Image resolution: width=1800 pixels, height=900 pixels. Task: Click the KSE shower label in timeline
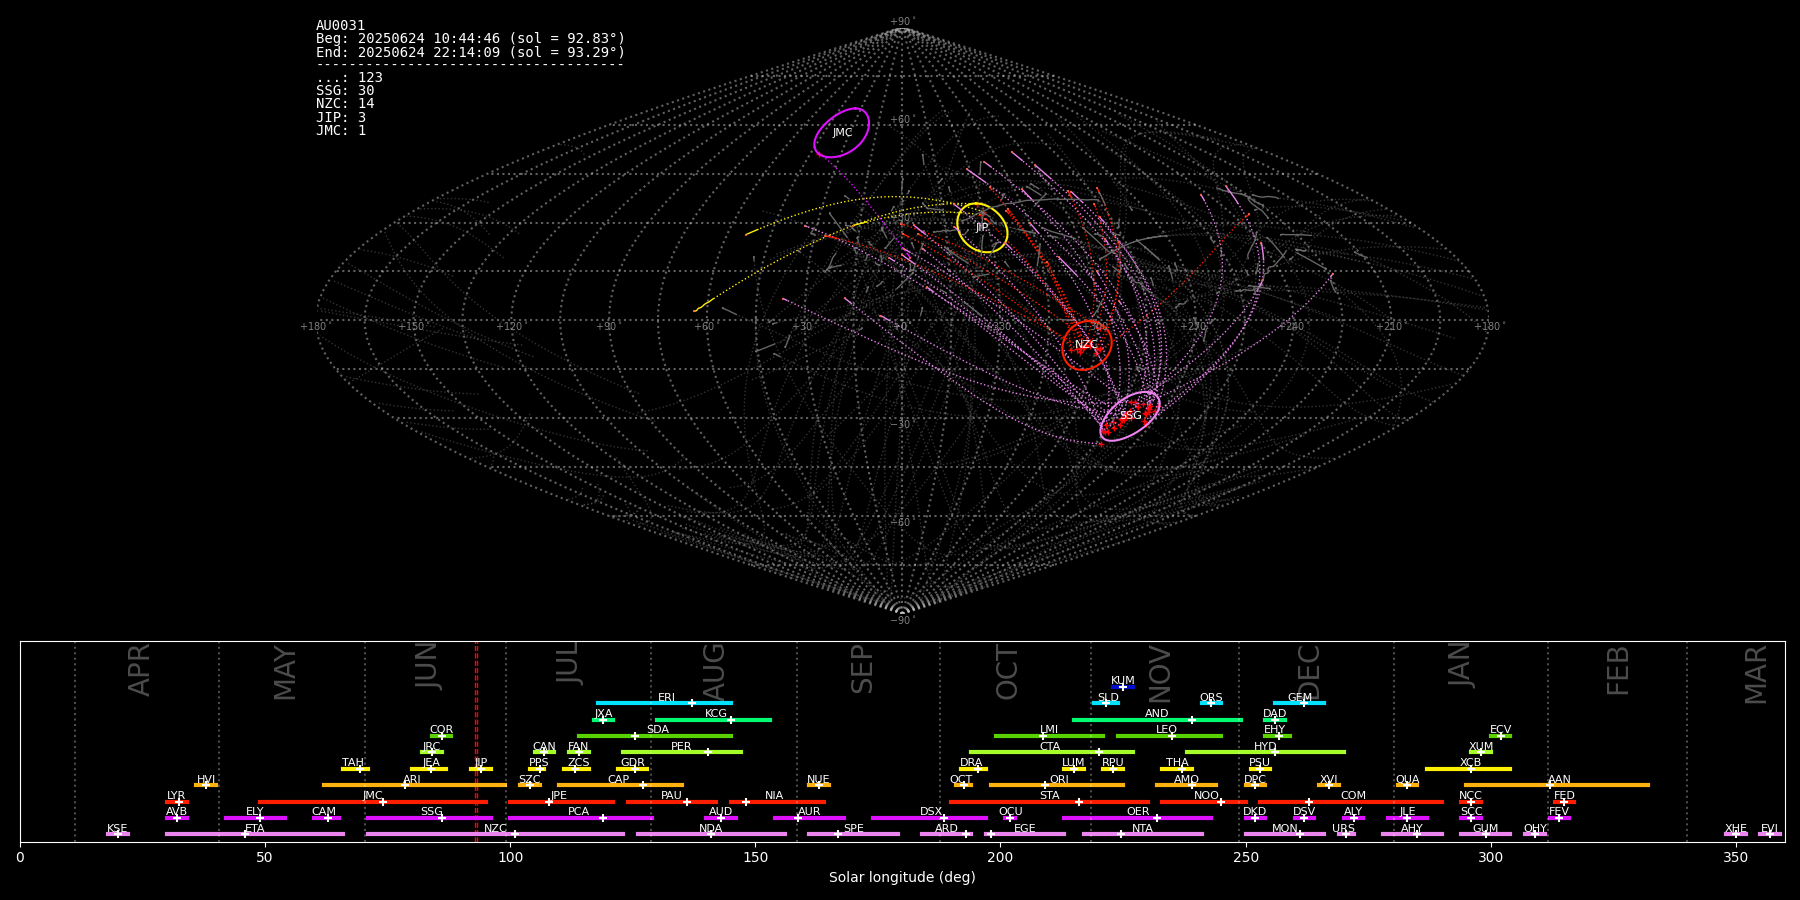(x=117, y=829)
